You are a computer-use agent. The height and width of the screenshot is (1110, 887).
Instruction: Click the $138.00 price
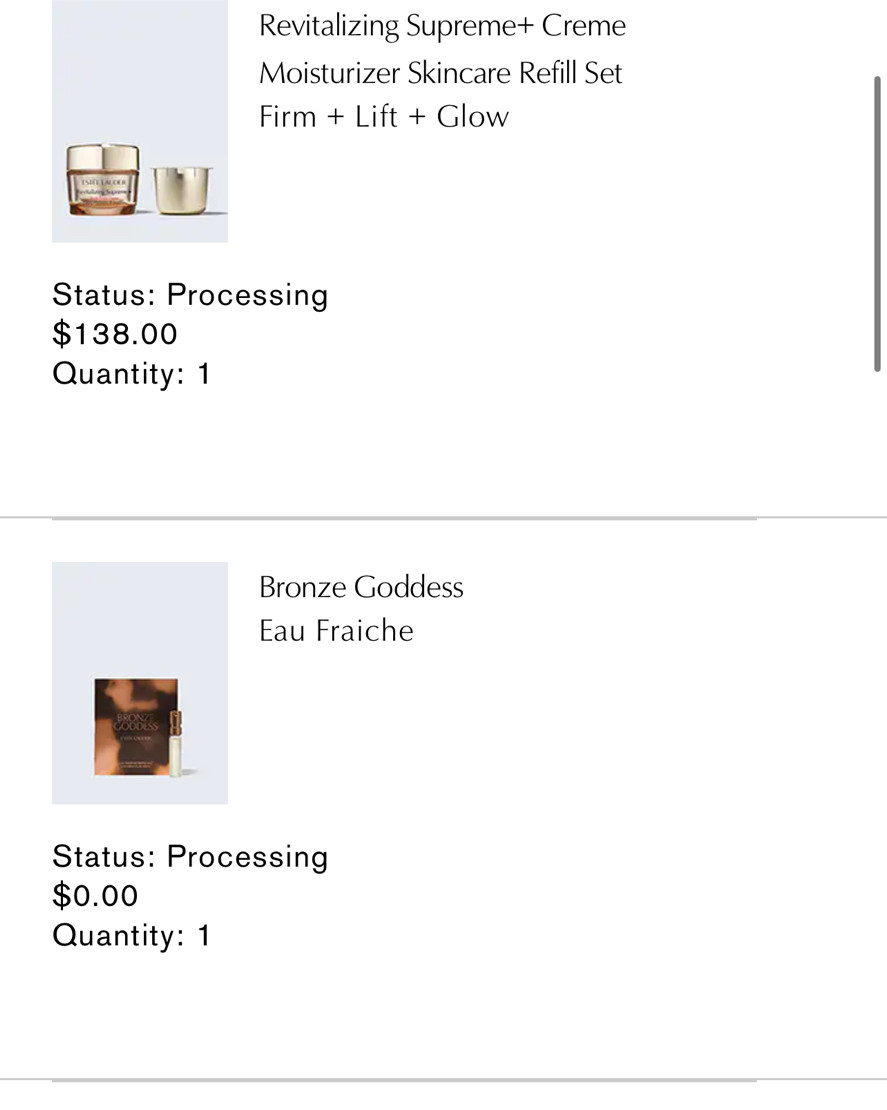pos(115,334)
